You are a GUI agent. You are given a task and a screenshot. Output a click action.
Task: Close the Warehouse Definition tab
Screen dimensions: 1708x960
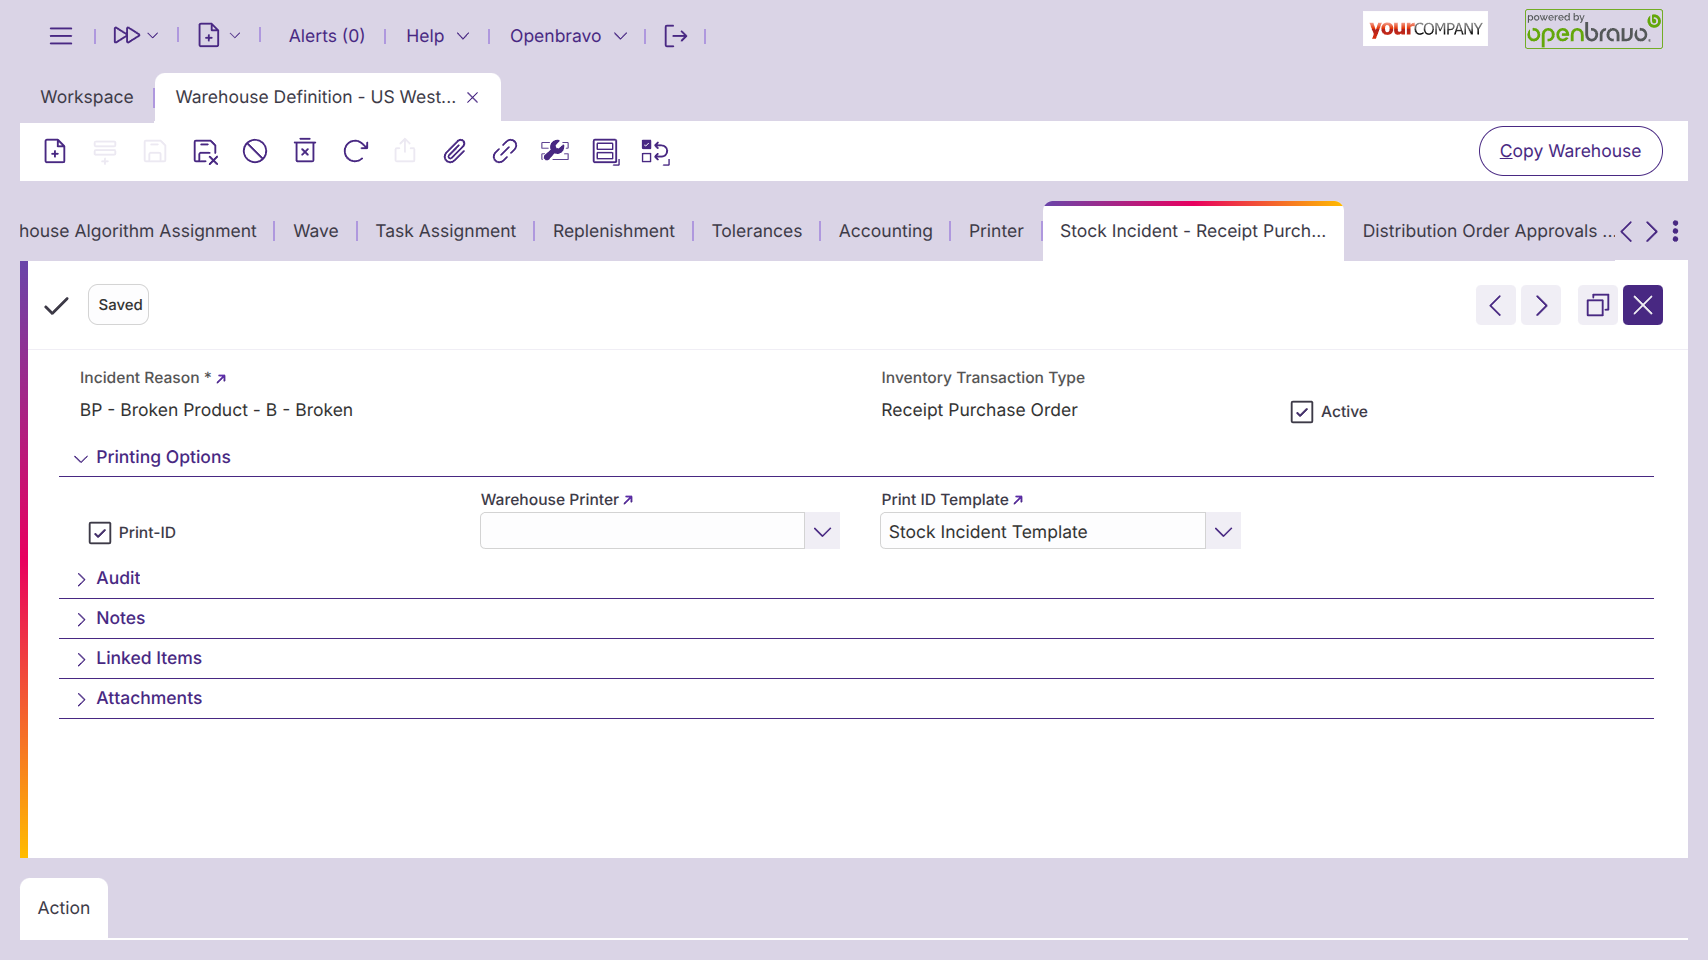point(473,97)
